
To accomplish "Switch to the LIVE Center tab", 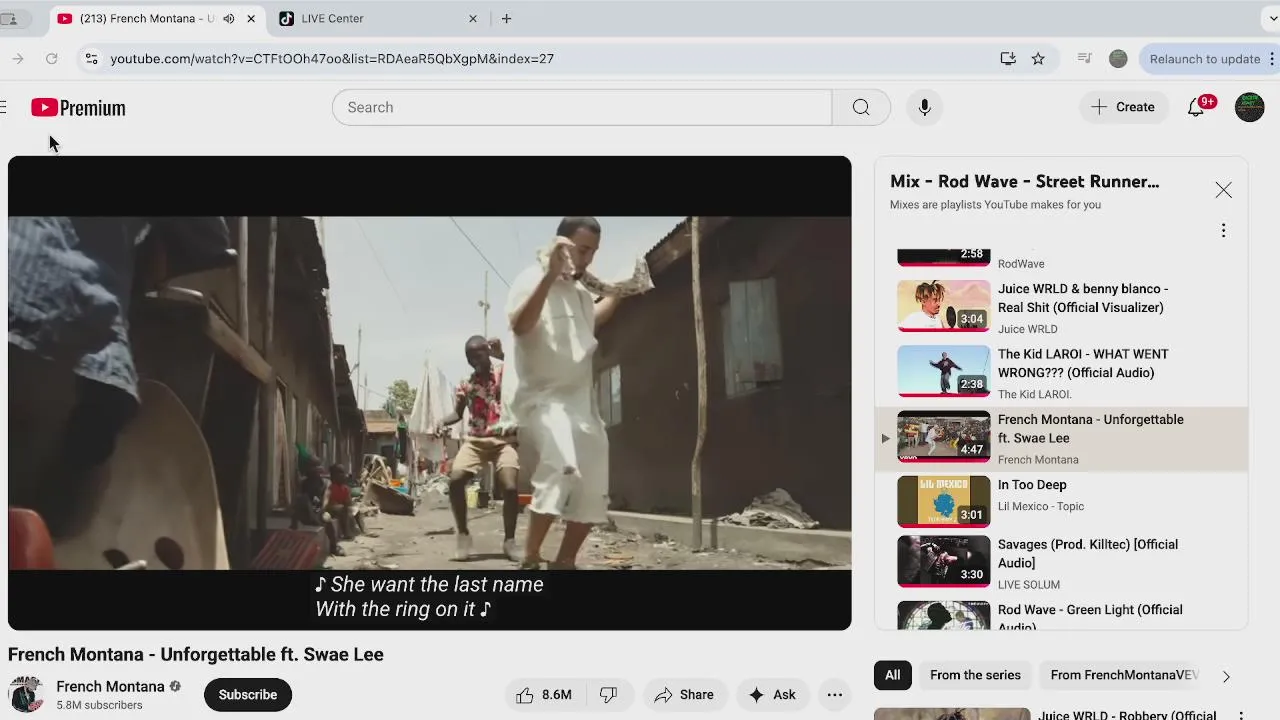I will 377,19.
